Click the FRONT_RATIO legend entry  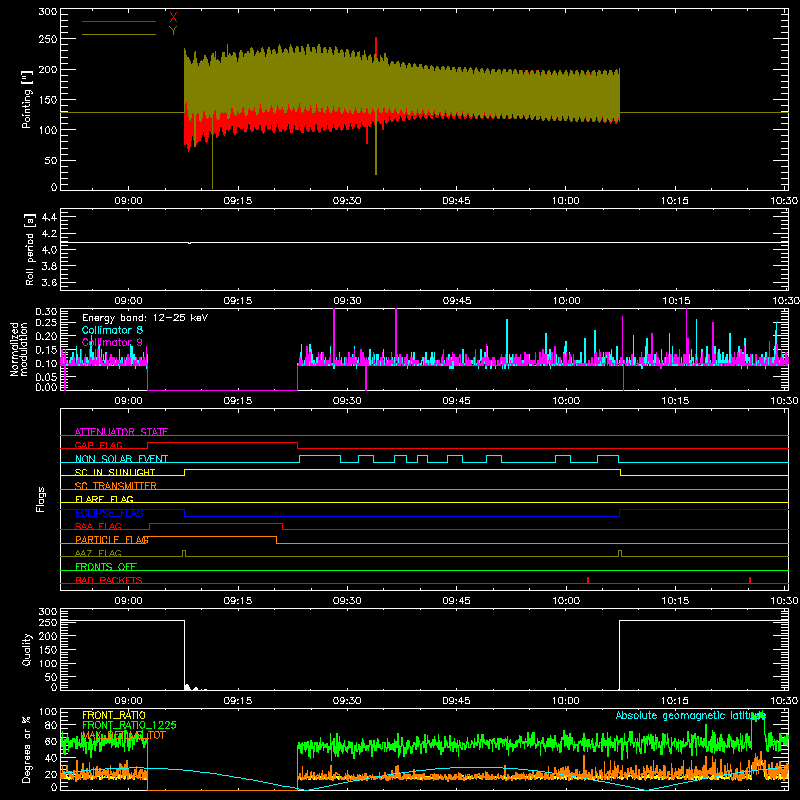(113, 715)
